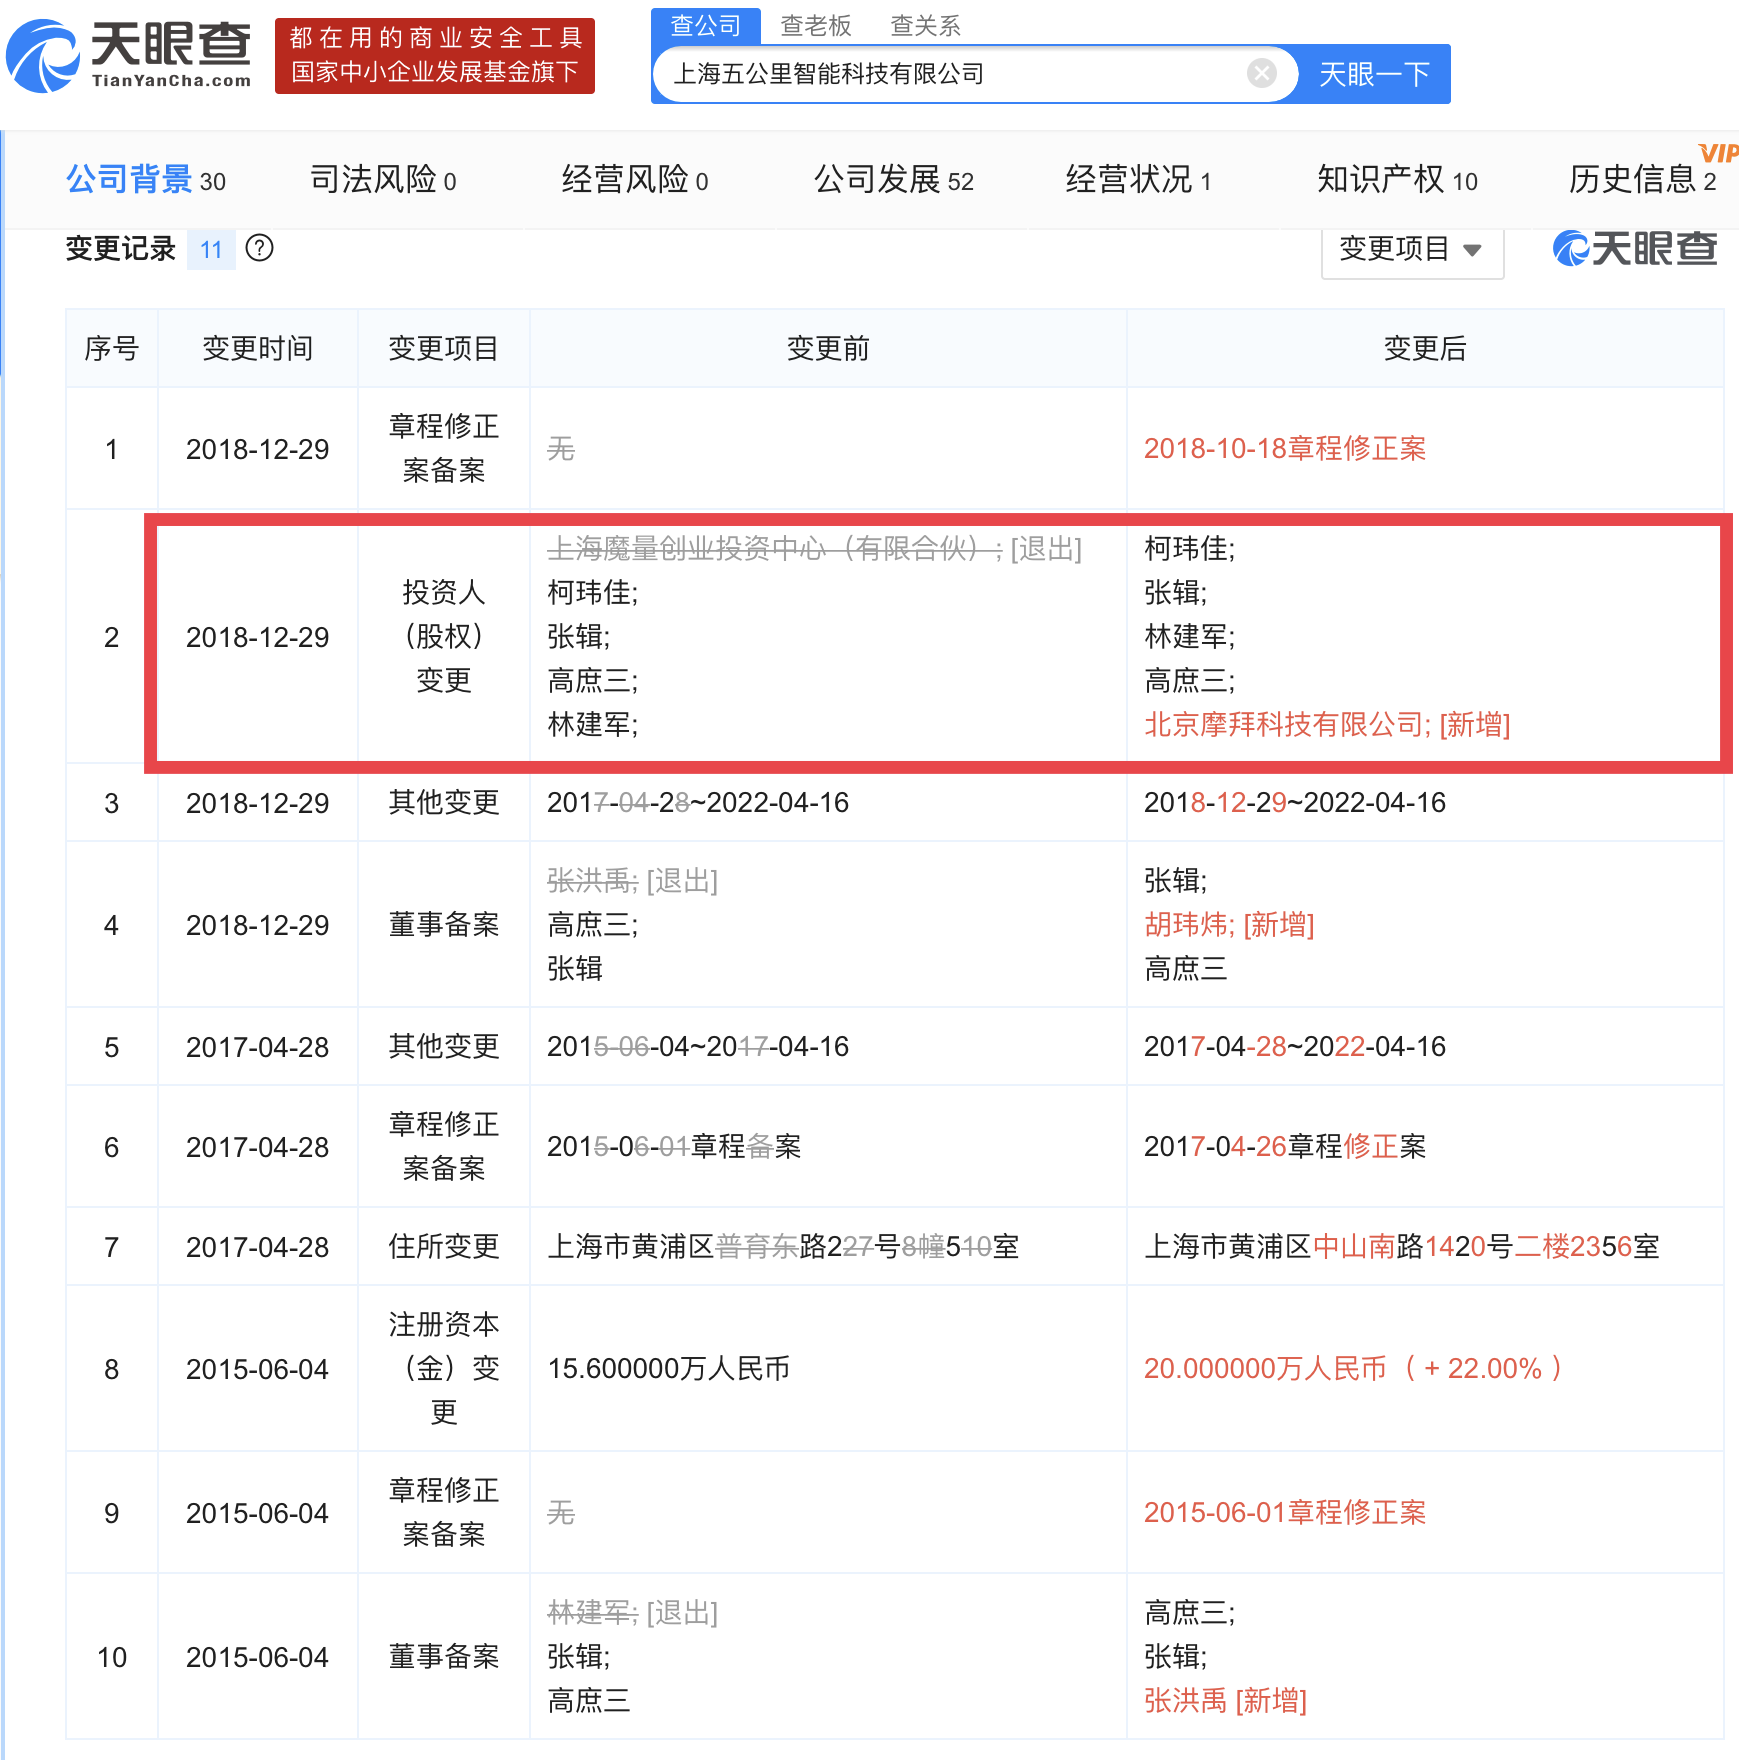This screenshot has width=1739, height=1760.
Task: Click 投资人(股权)变更 cell in row 2
Action: pyautogui.click(x=444, y=636)
